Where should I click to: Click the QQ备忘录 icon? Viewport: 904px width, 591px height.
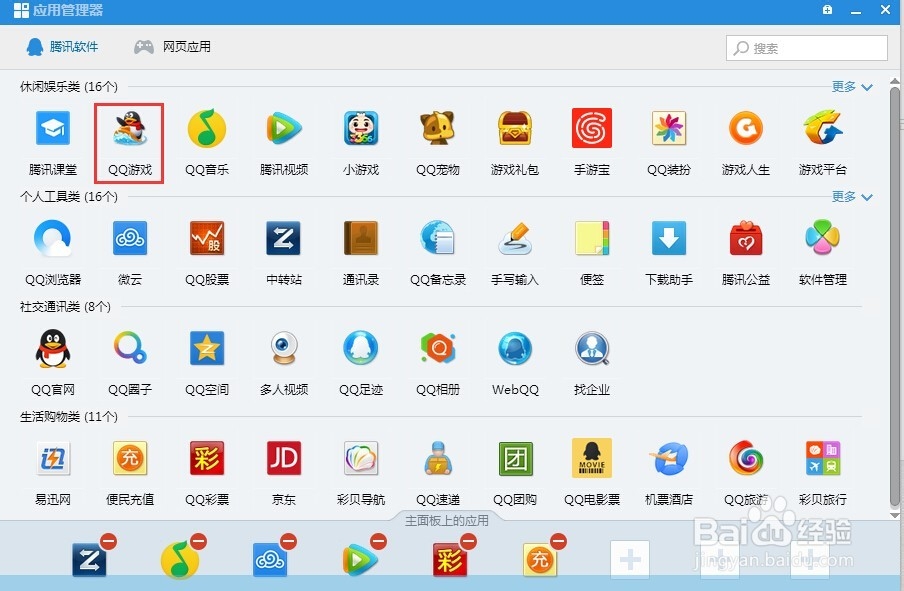coord(438,238)
